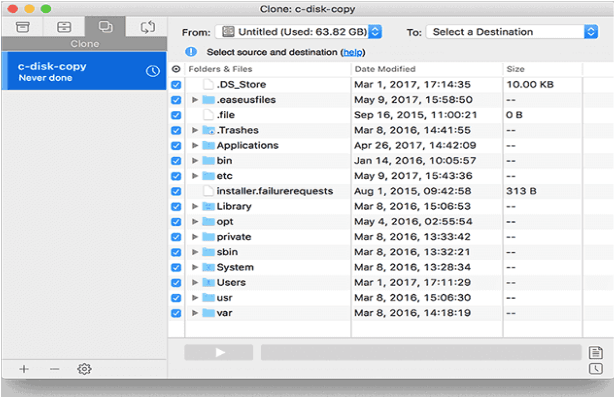Open settings gear in sidebar footer

point(84,369)
